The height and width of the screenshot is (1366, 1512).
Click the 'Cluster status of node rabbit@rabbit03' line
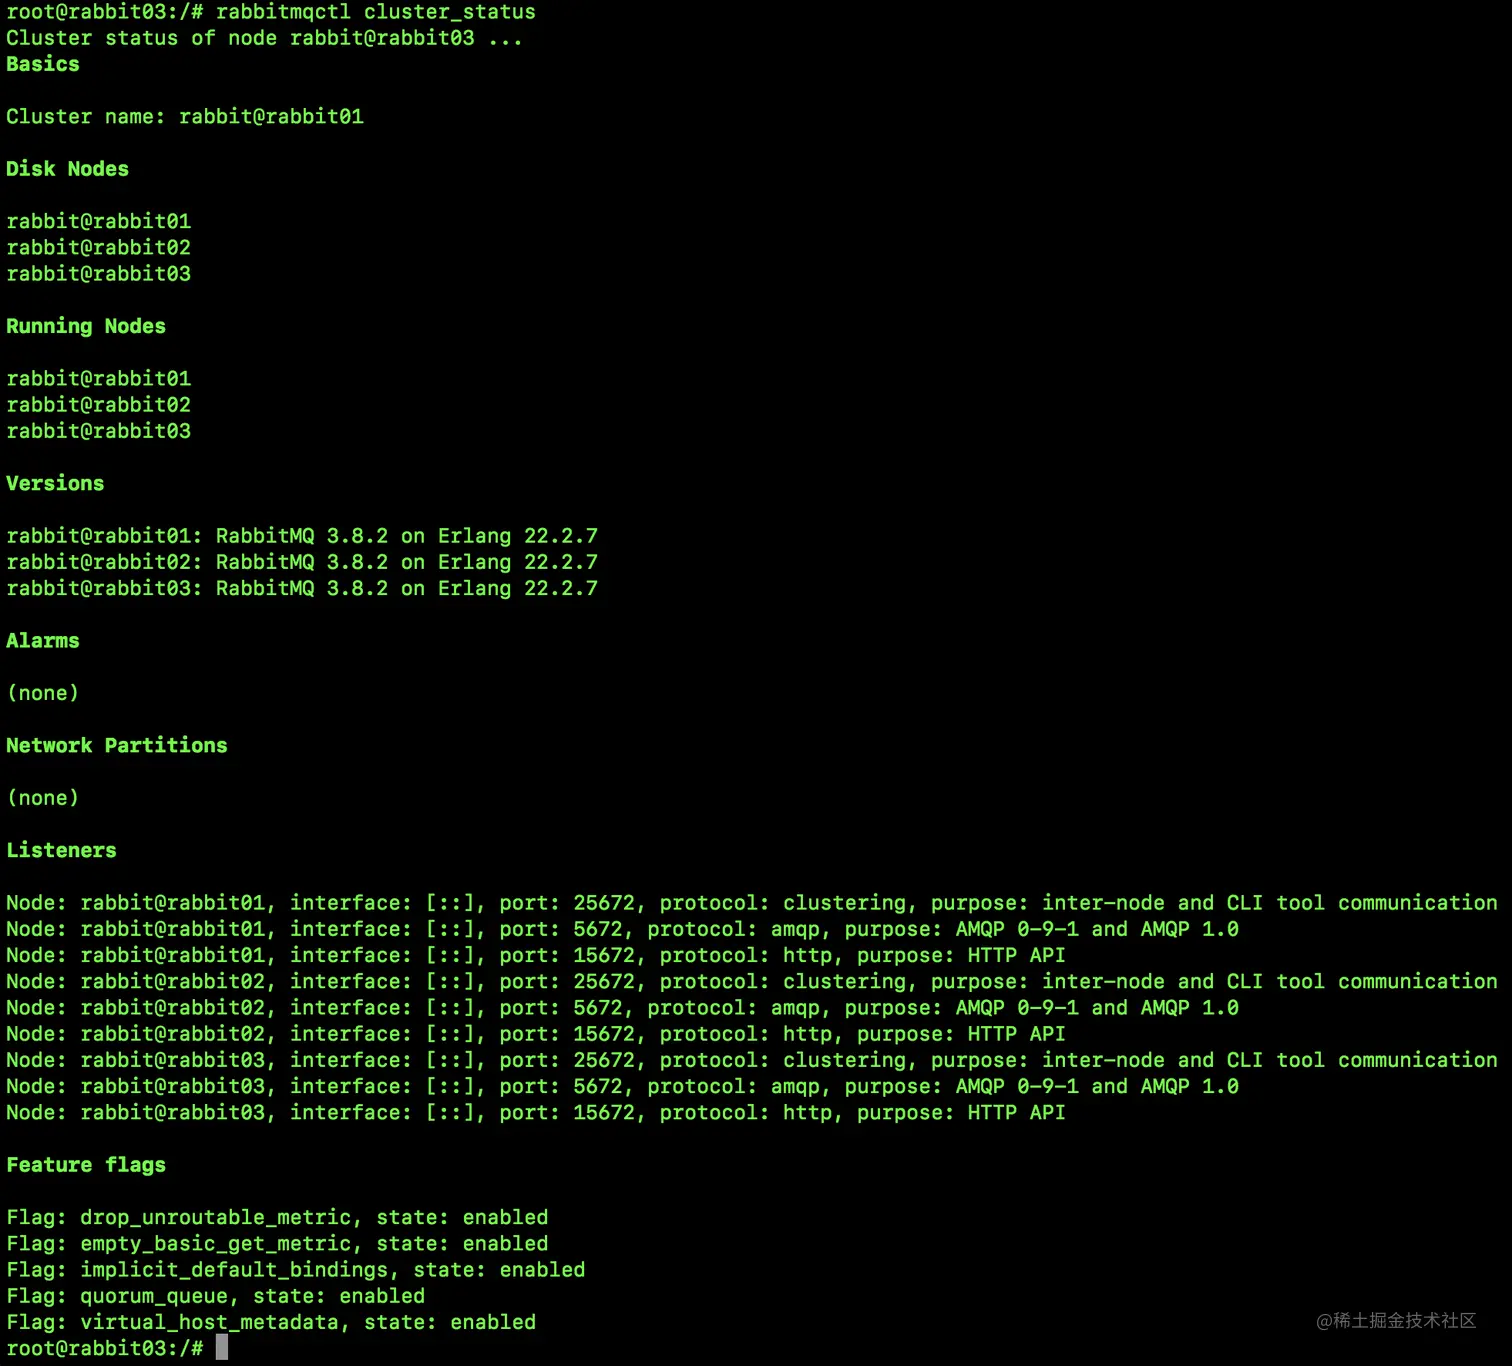pyautogui.click(x=264, y=38)
